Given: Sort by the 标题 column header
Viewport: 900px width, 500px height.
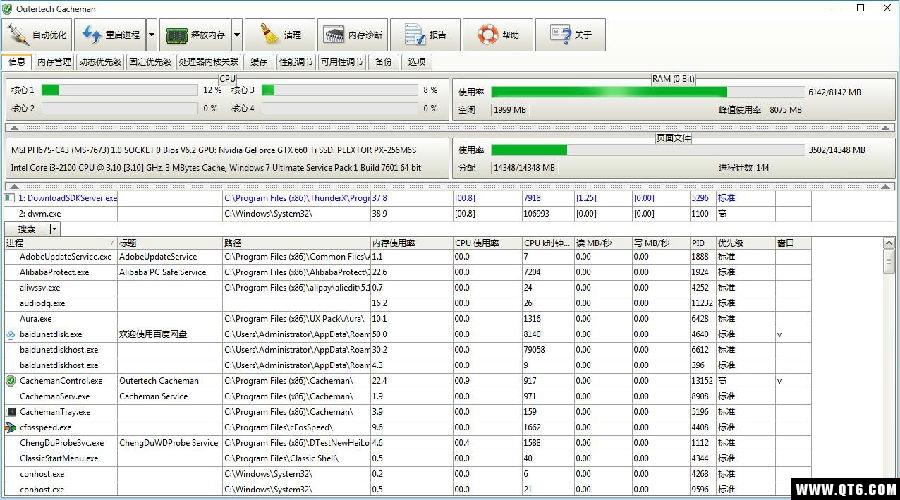Looking at the screenshot, I should (170, 243).
